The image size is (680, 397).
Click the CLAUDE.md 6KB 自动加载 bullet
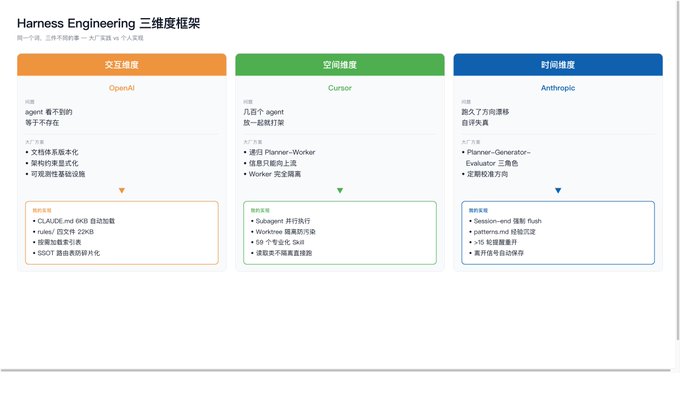tap(74, 221)
